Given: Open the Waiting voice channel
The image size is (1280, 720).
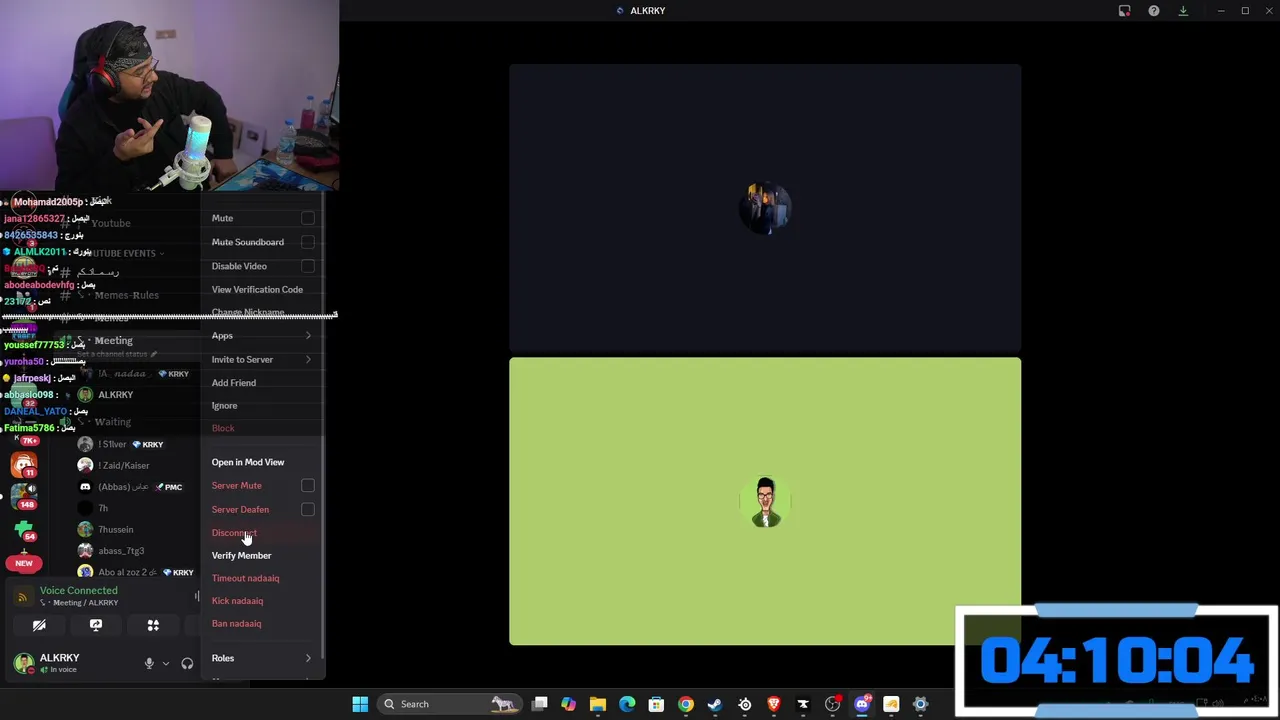Looking at the screenshot, I should 112,422.
